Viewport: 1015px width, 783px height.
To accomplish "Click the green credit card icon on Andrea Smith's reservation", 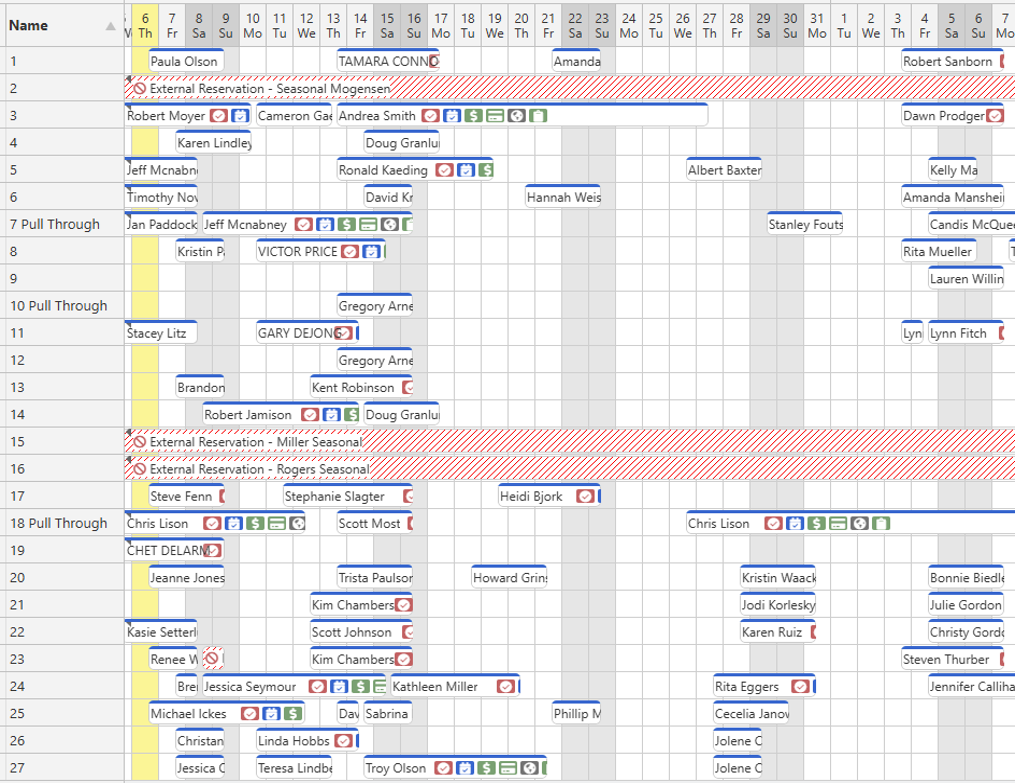I will 495,116.
